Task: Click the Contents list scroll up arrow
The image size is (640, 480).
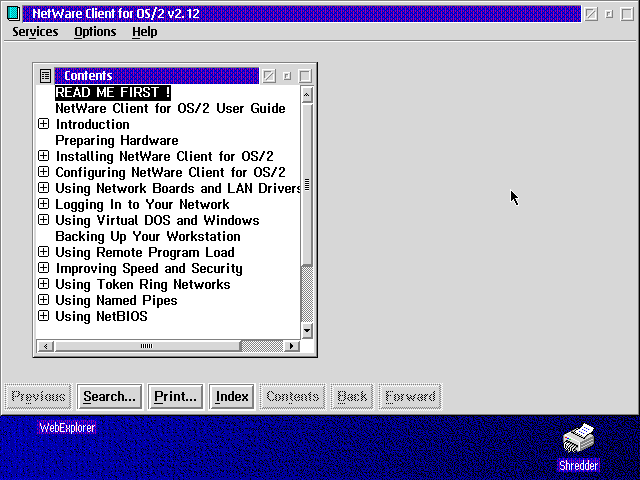Action: coord(307,95)
